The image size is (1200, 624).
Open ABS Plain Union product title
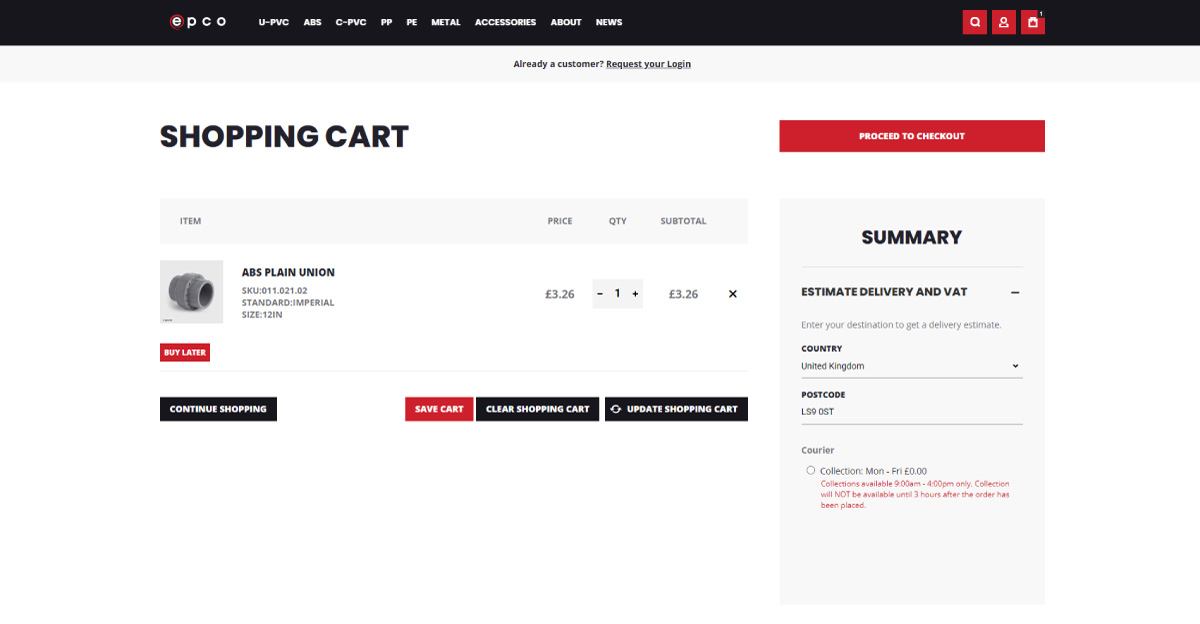pyautogui.click(x=288, y=272)
